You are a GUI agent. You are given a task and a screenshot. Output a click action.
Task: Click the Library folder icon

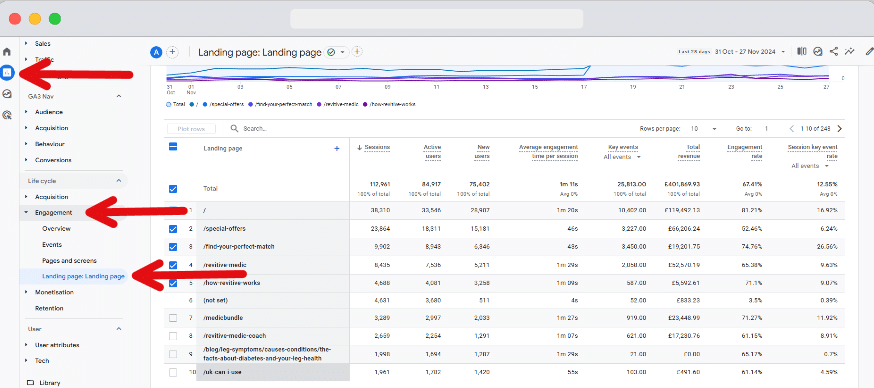coord(30,383)
